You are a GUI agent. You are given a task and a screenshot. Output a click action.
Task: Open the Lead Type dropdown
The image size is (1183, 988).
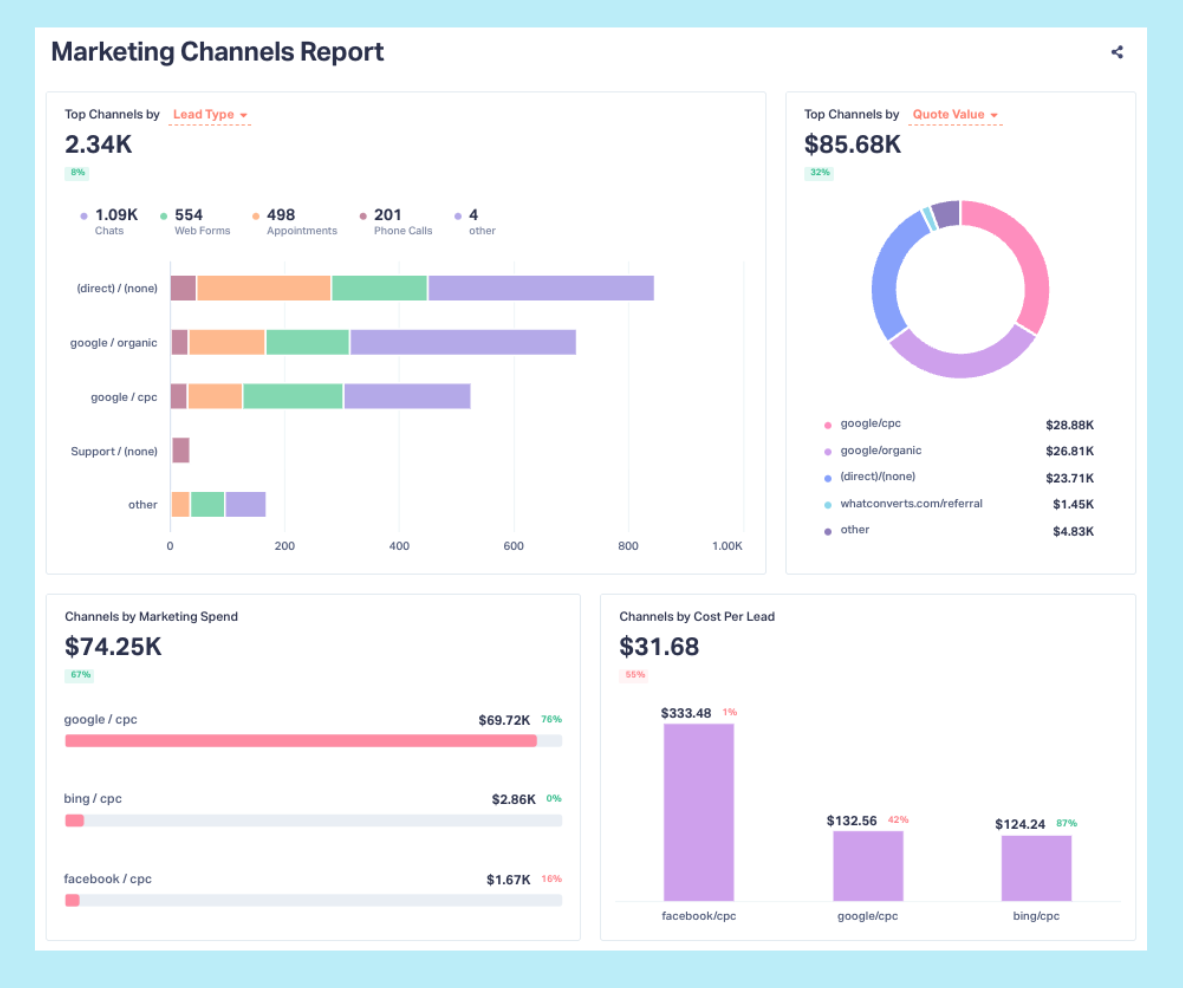click(209, 115)
